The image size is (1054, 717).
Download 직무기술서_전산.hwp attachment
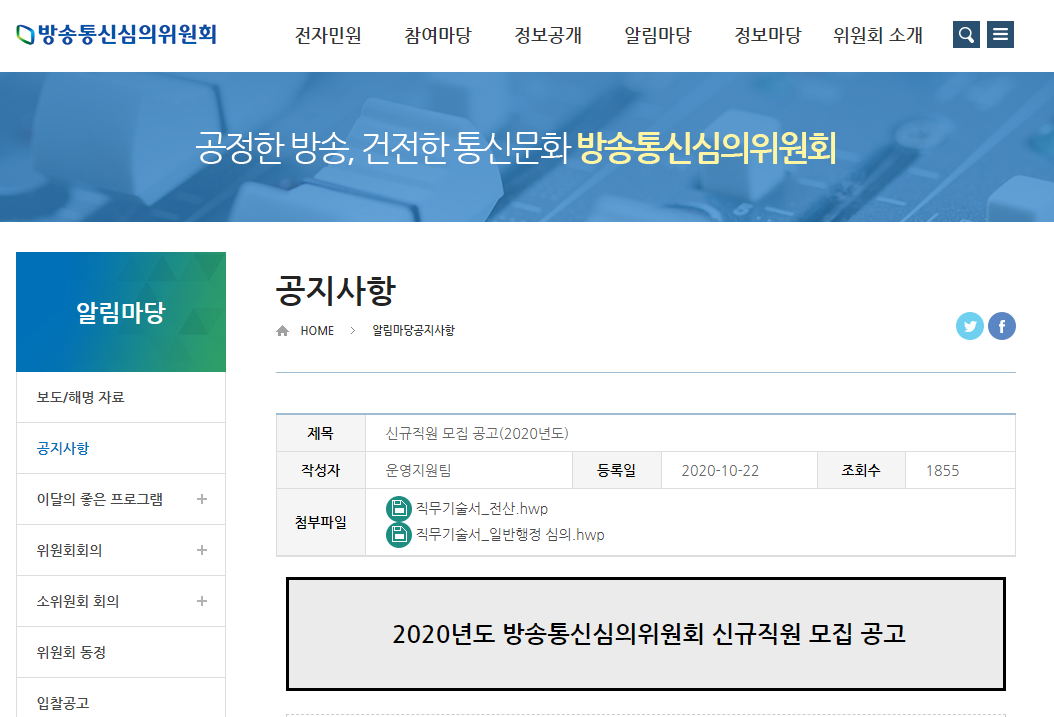[481, 509]
